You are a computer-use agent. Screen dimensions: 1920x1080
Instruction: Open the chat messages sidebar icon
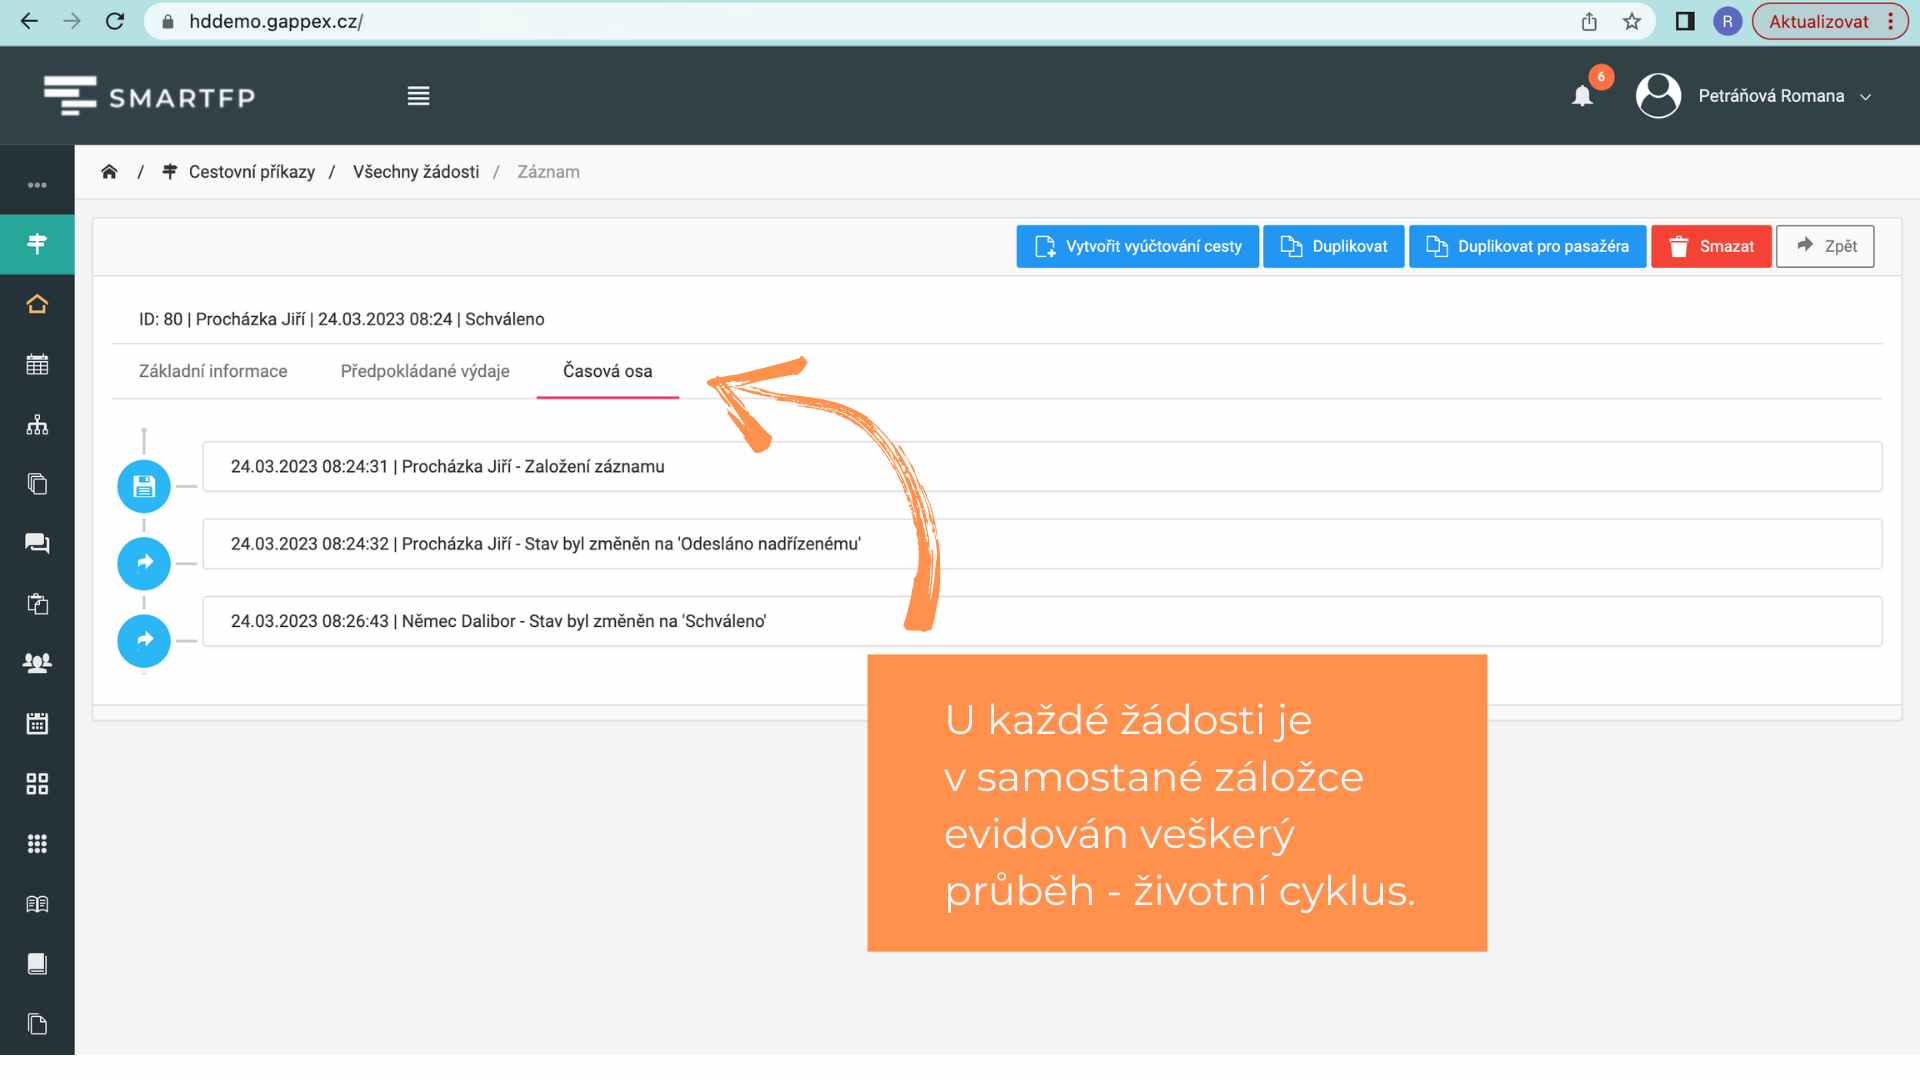click(x=37, y=543)
